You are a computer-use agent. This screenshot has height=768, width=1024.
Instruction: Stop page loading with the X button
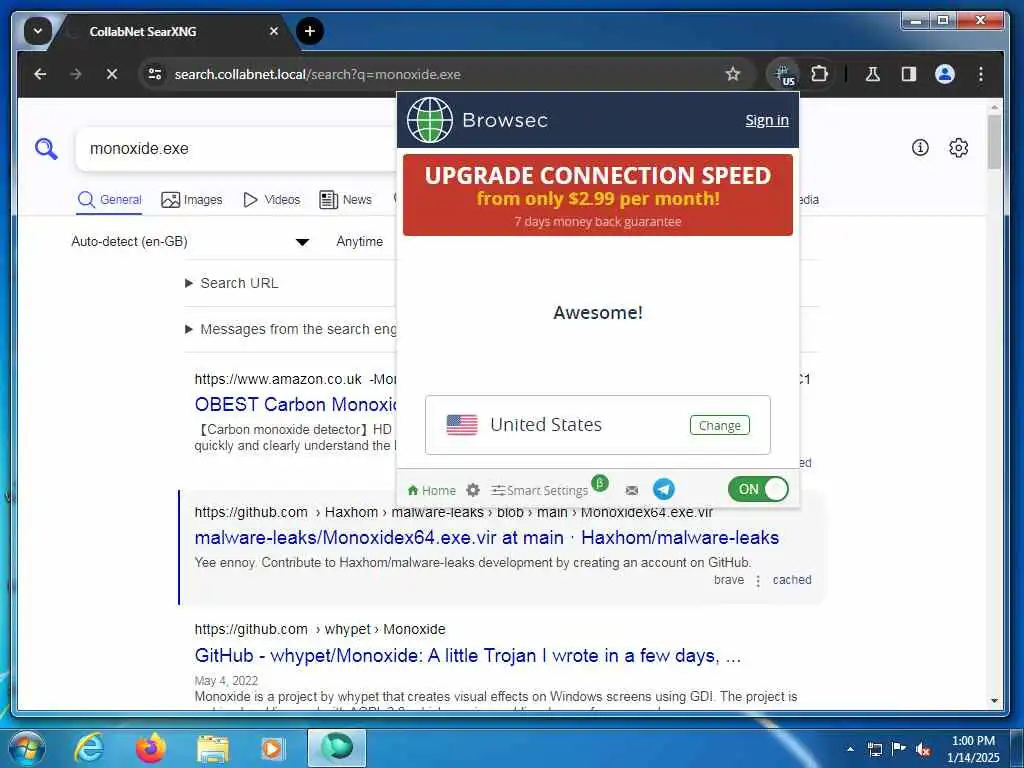coord(112,74)
